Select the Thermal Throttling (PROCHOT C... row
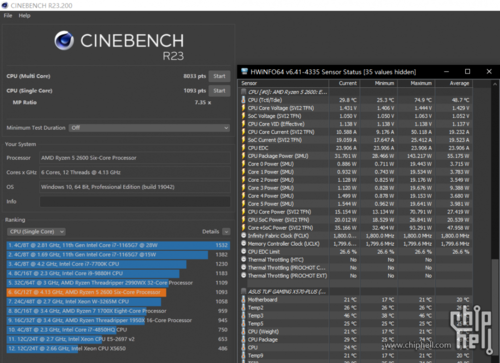The image size is (500, 363). tap(356, 267)
